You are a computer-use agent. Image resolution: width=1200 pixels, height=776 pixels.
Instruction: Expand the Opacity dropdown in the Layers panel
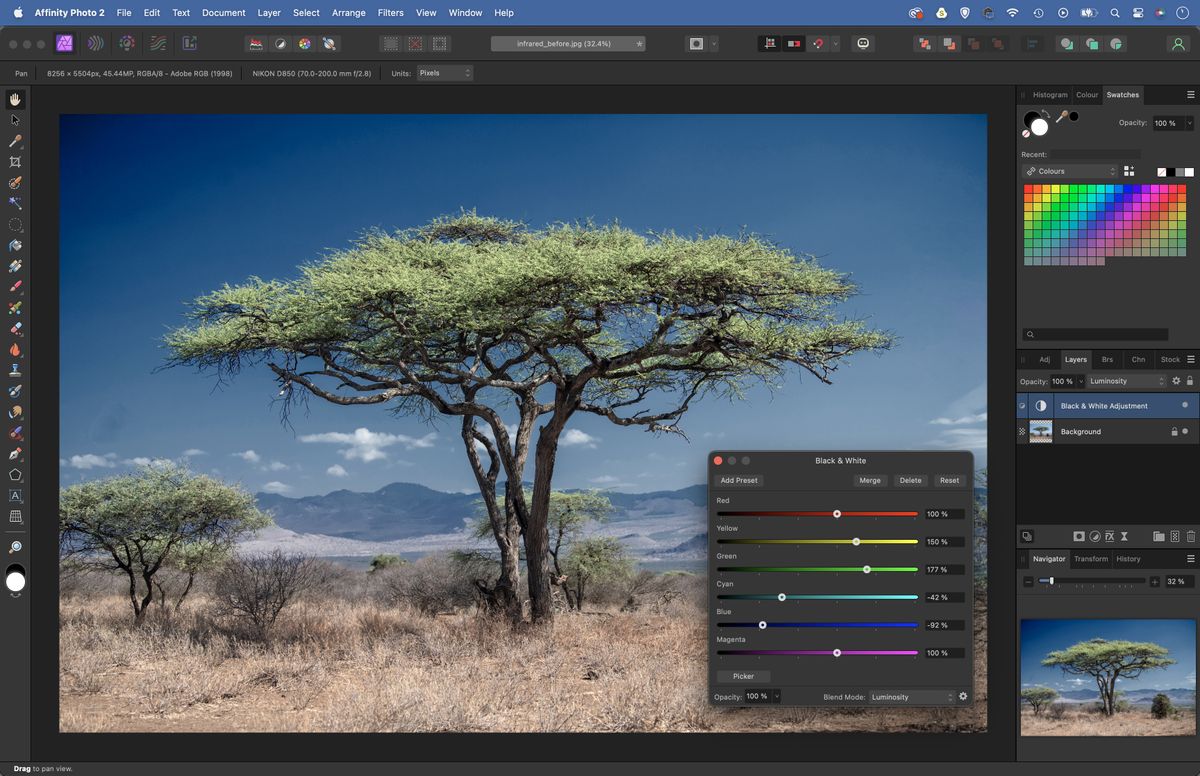[1081, 381]
